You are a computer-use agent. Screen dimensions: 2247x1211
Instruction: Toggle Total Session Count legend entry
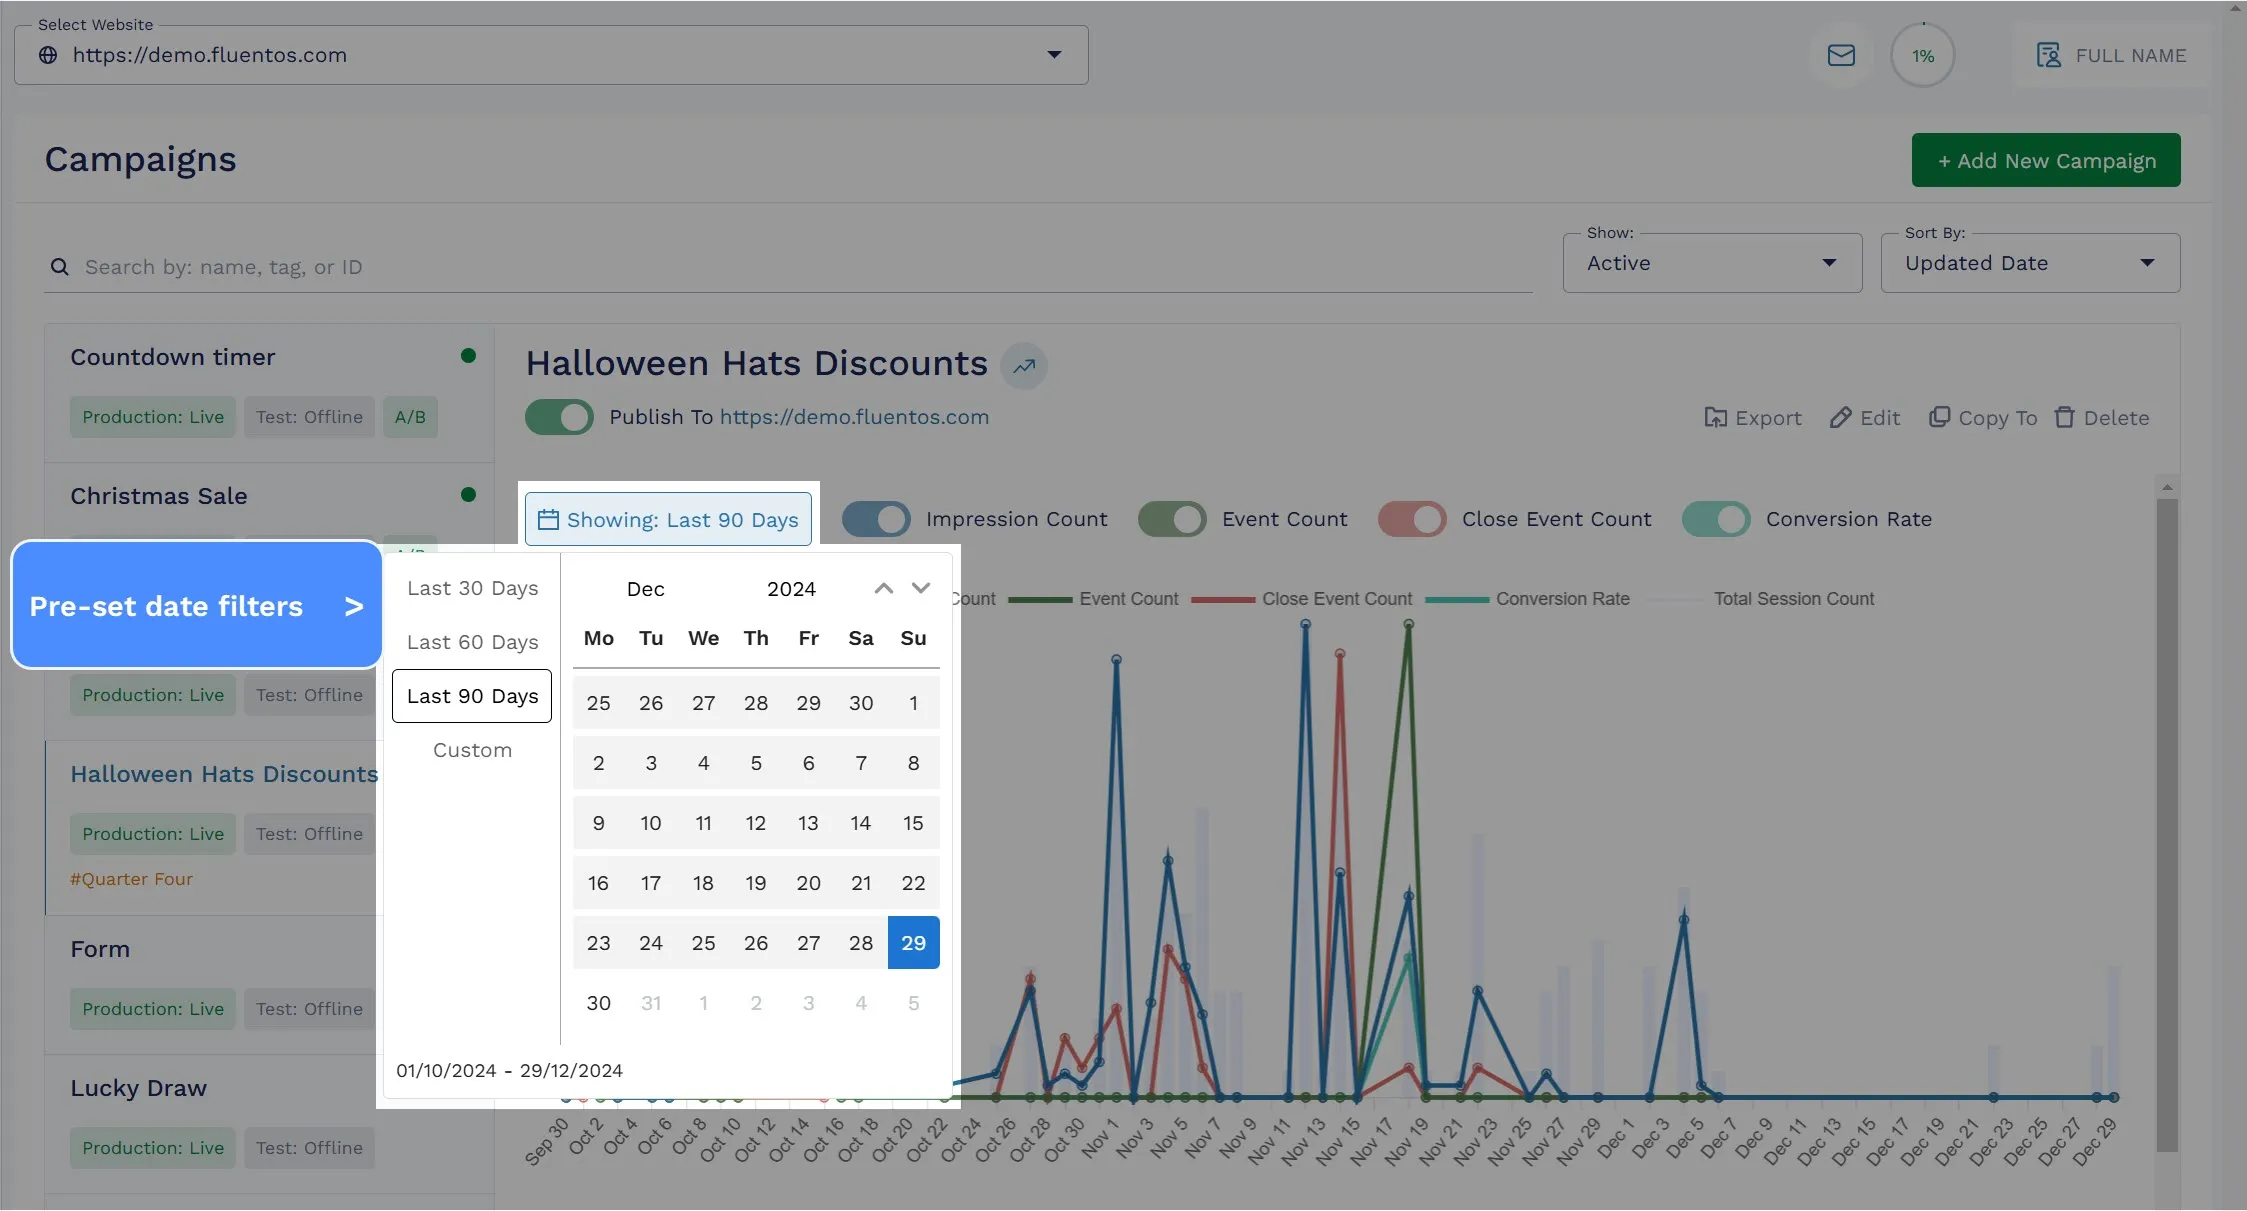1760,599
